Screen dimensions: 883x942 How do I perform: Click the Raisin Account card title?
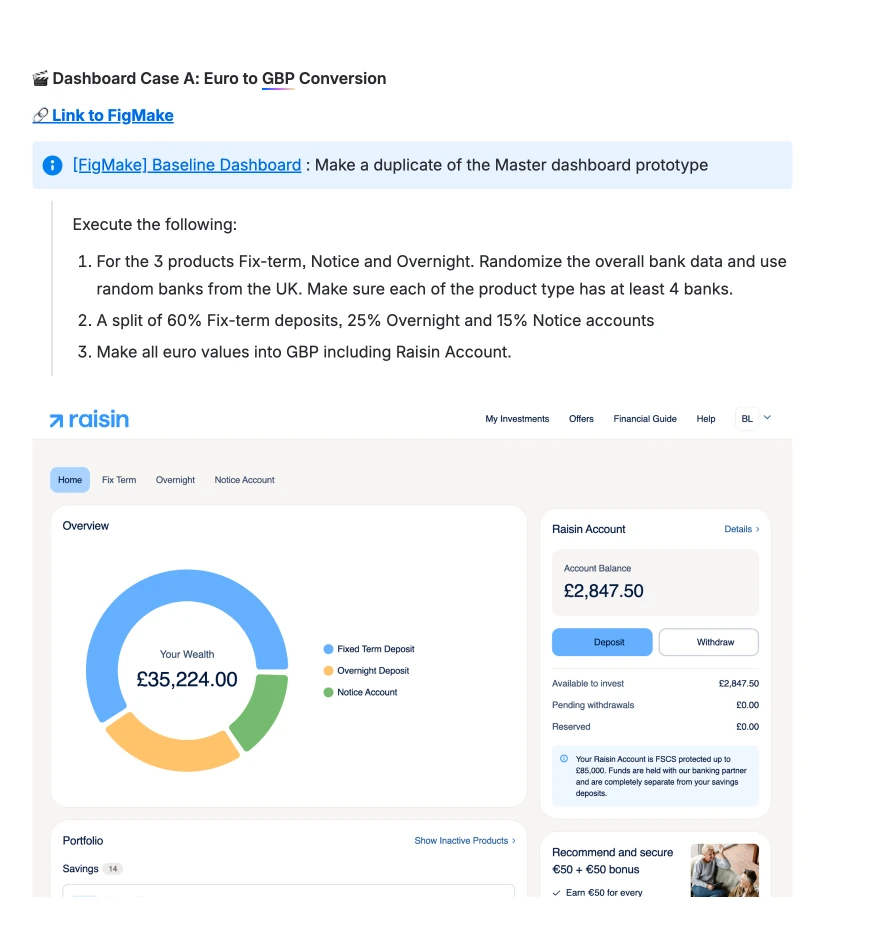[589, 529]
